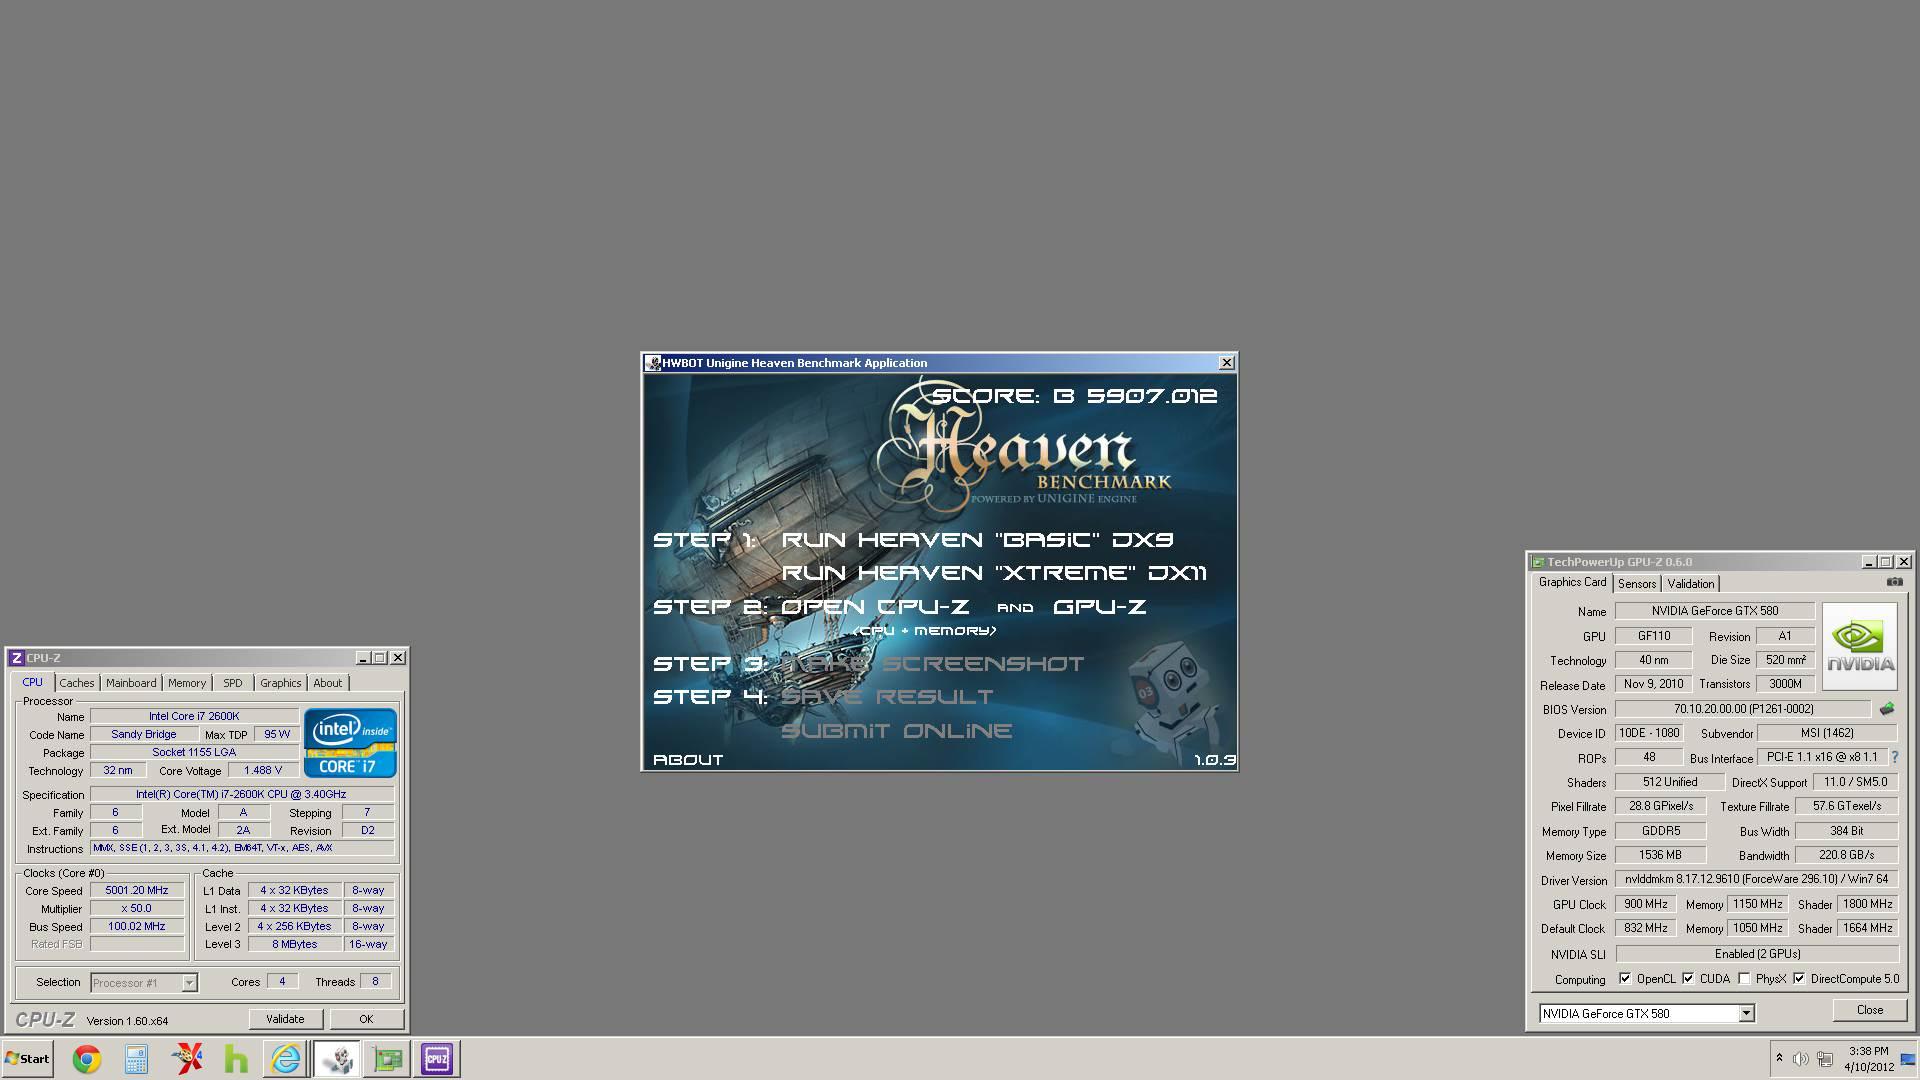
Task: Open About in the Heaven Benchmark app
Action: click(688, 760)
